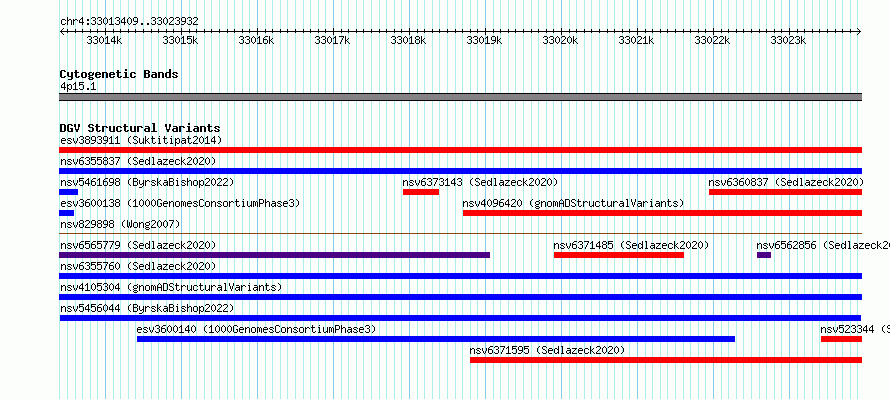Viewport: 890px width, 399px height.
Task: Click the 'DGV Structural Variants' track title
Action: 140,128
